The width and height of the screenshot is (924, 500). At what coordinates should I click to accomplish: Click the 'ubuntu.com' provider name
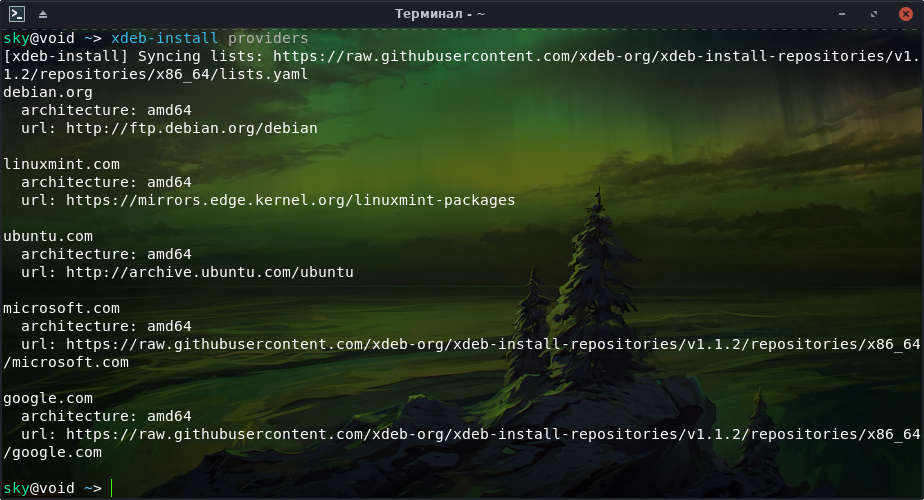[x=48, y=236]
